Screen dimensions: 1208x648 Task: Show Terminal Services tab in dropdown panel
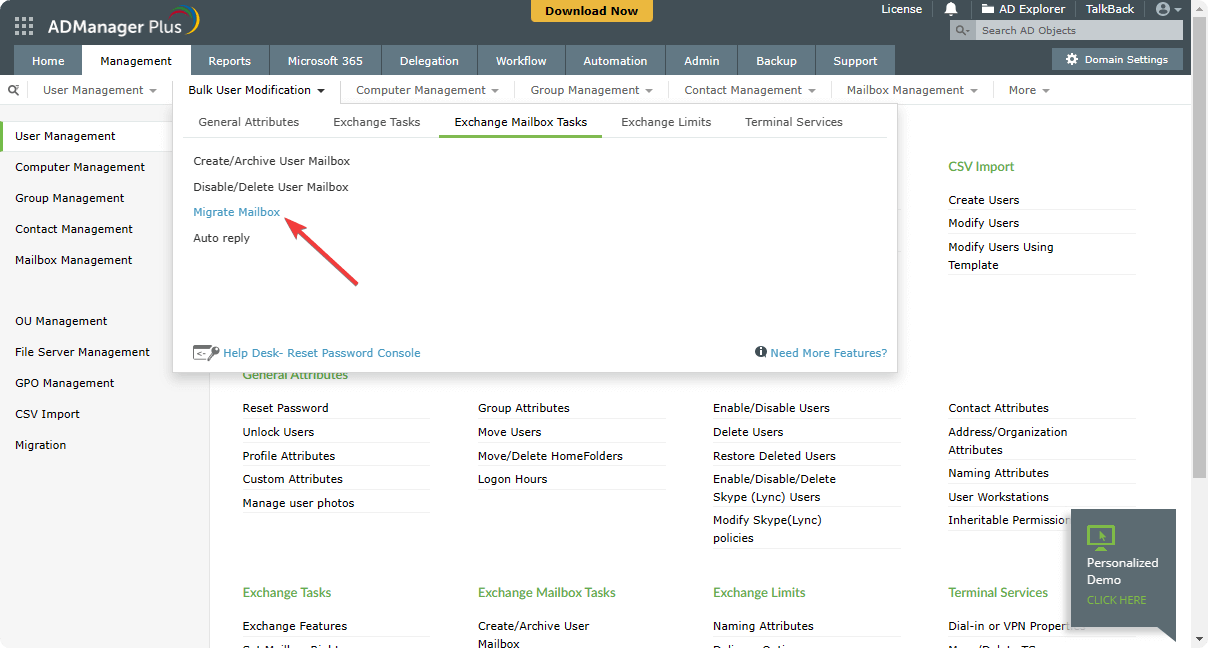tap(794, 122)
